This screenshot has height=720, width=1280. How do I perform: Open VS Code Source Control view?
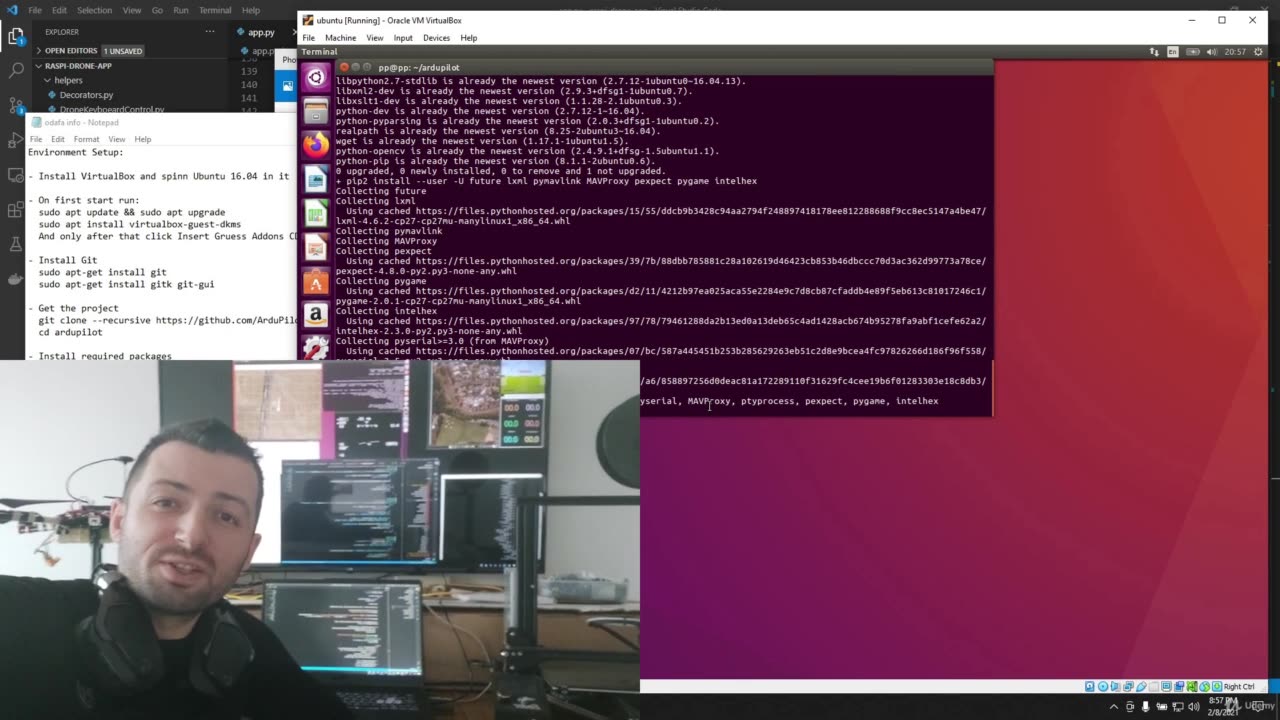(x=16, y=105)
